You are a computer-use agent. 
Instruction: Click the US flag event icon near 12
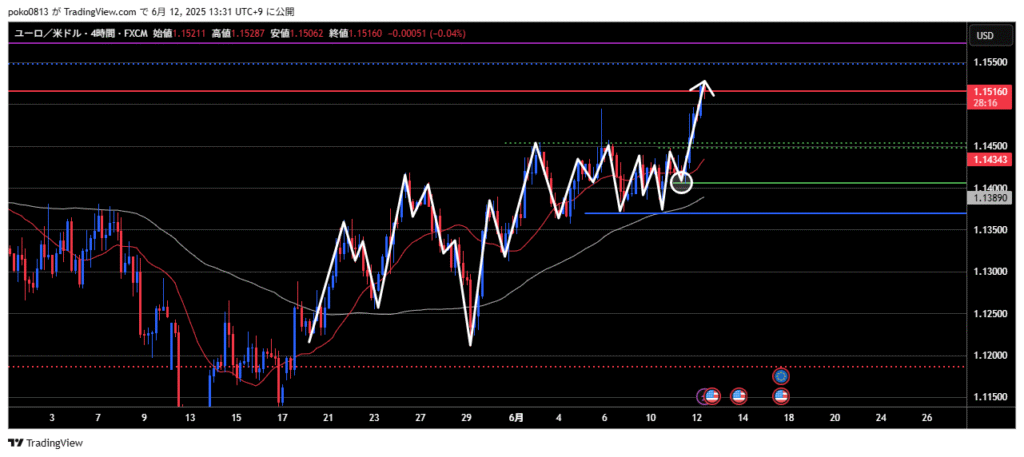tap(712, 396)
